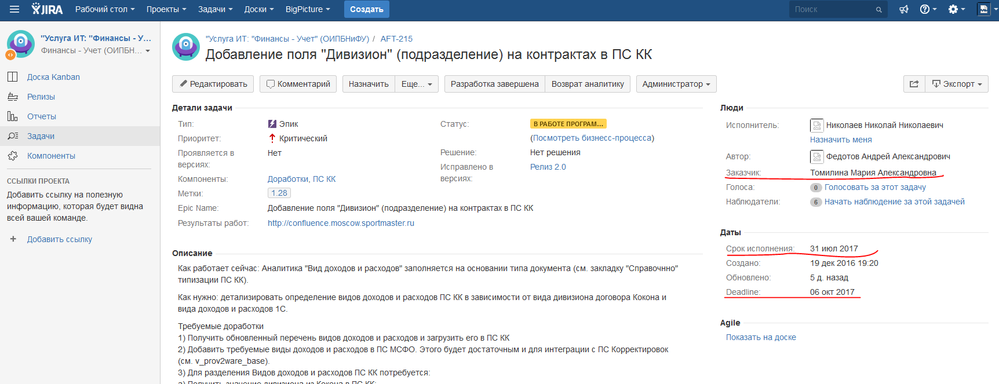This screenshot has height=384, width=999.
Task: Open the Экспорт dropdown
Action: coord(958,84)
